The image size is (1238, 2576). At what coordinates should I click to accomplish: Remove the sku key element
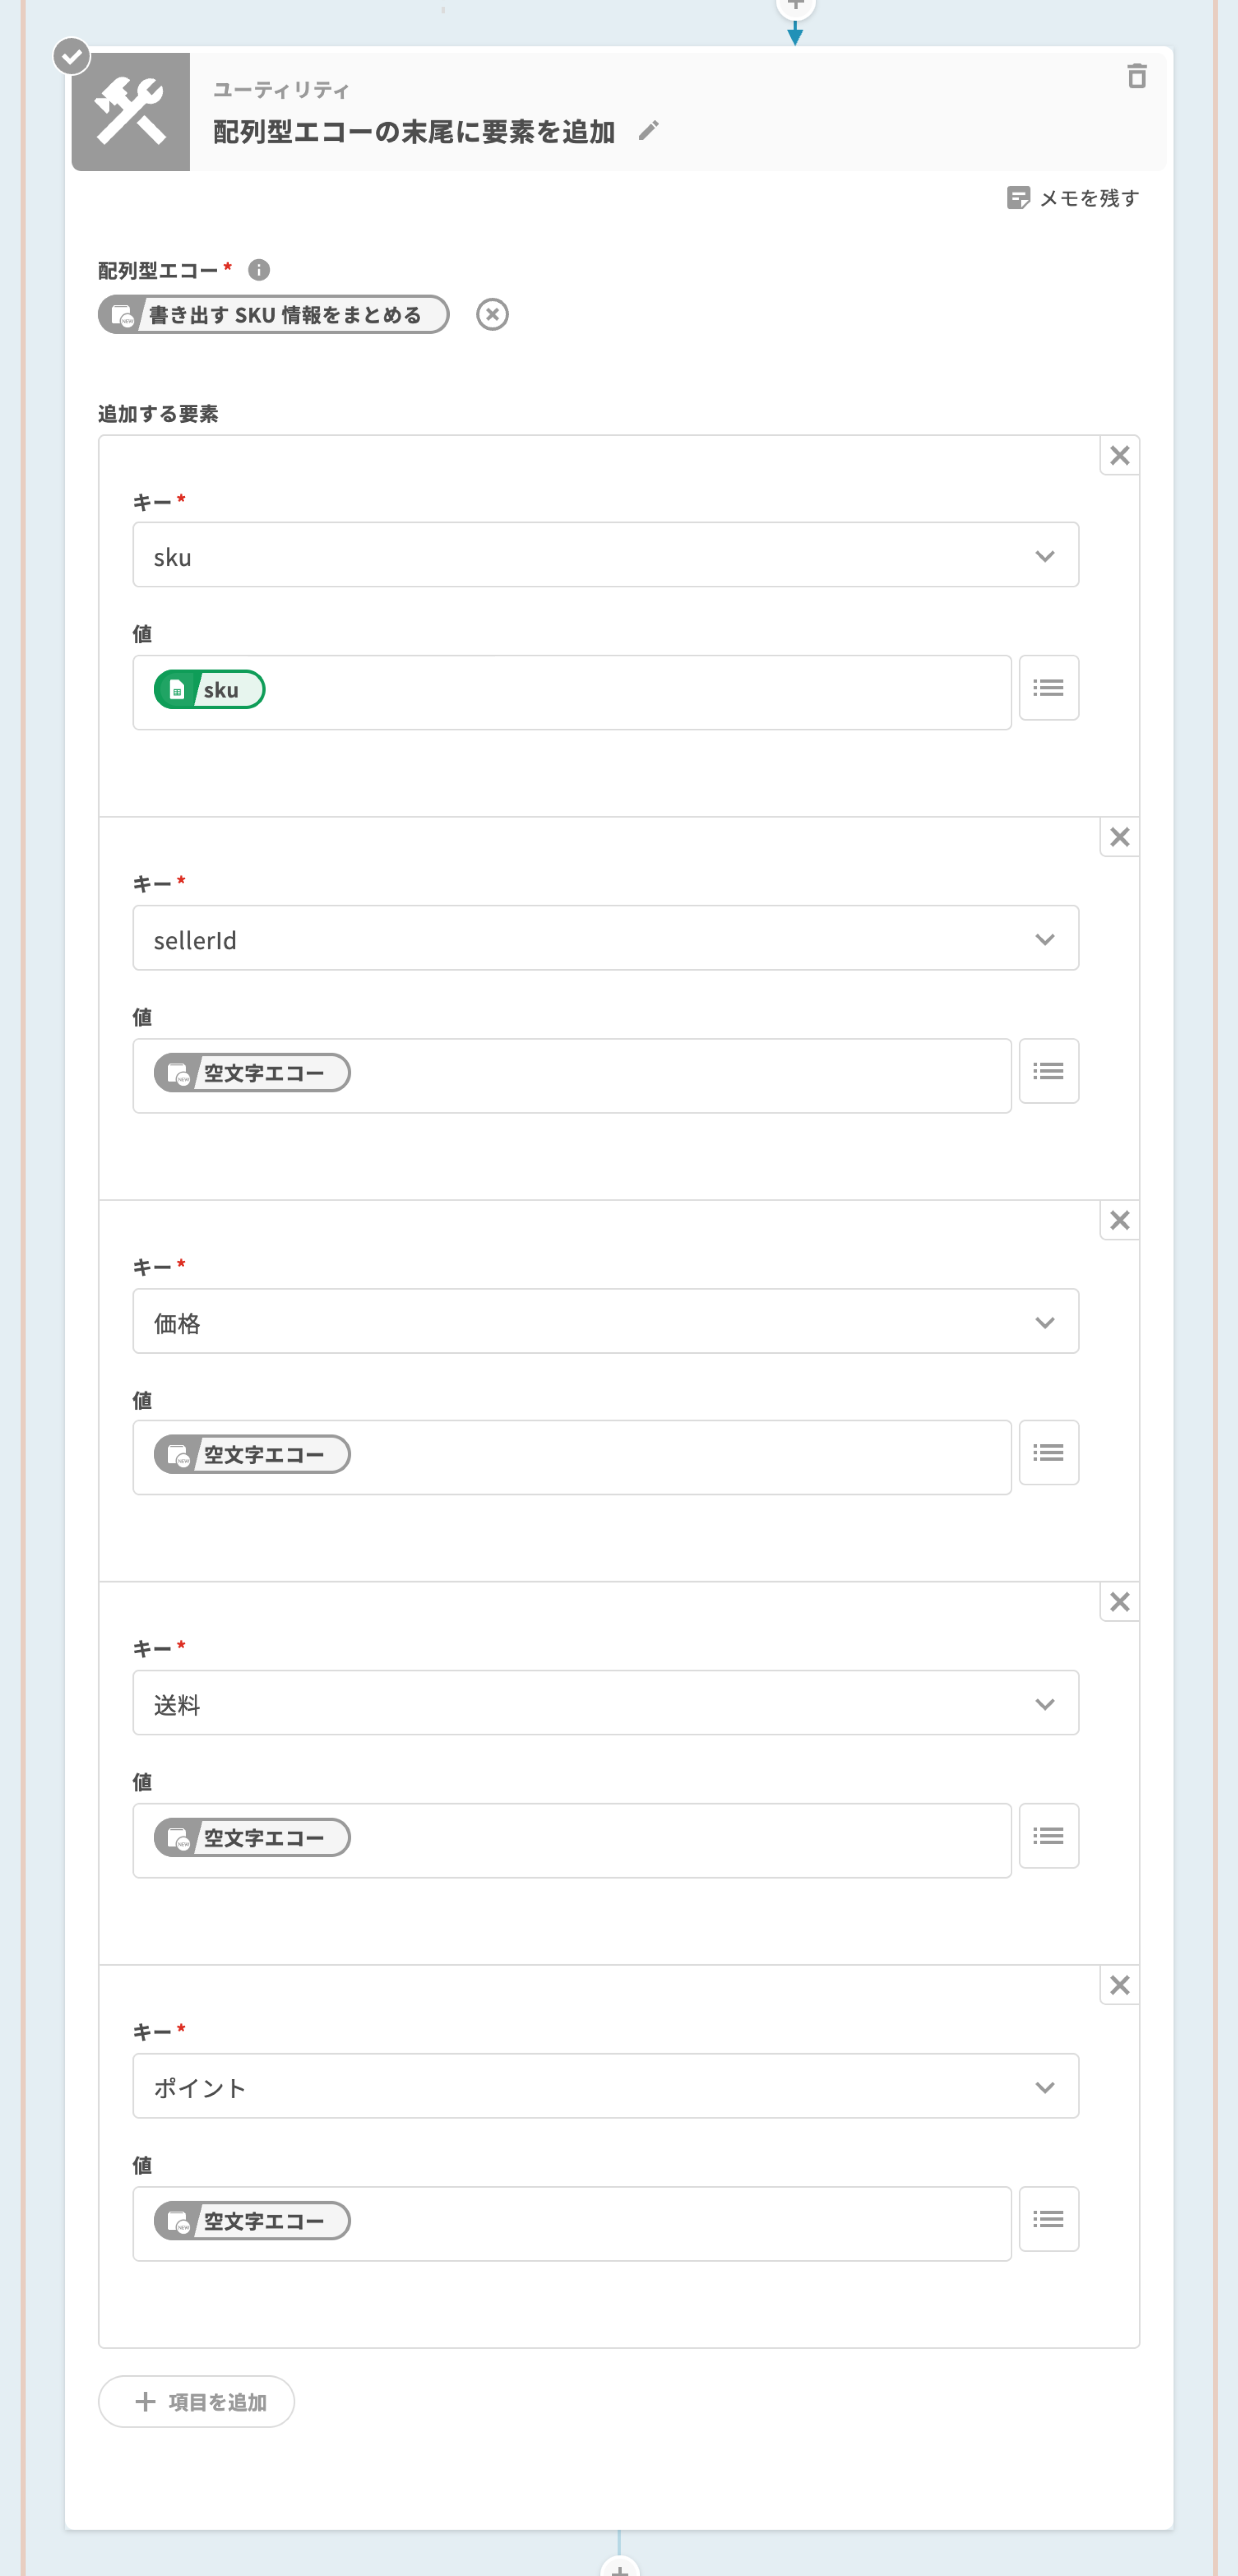click(x=1119, y=456)
